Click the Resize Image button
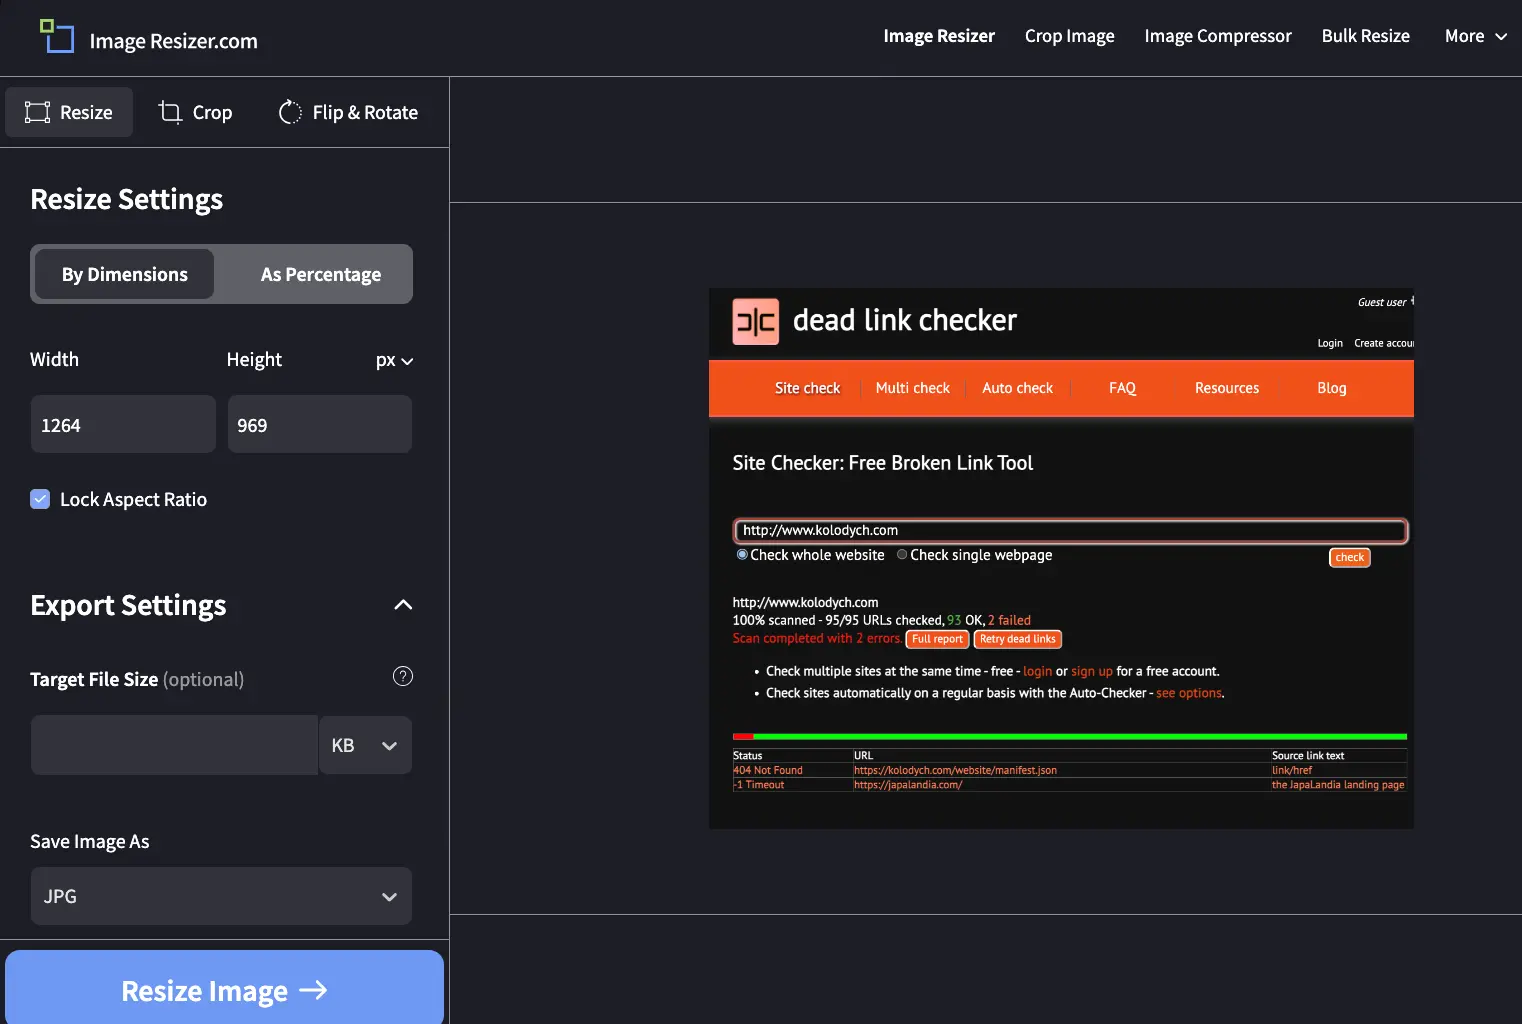 (224, 990)
